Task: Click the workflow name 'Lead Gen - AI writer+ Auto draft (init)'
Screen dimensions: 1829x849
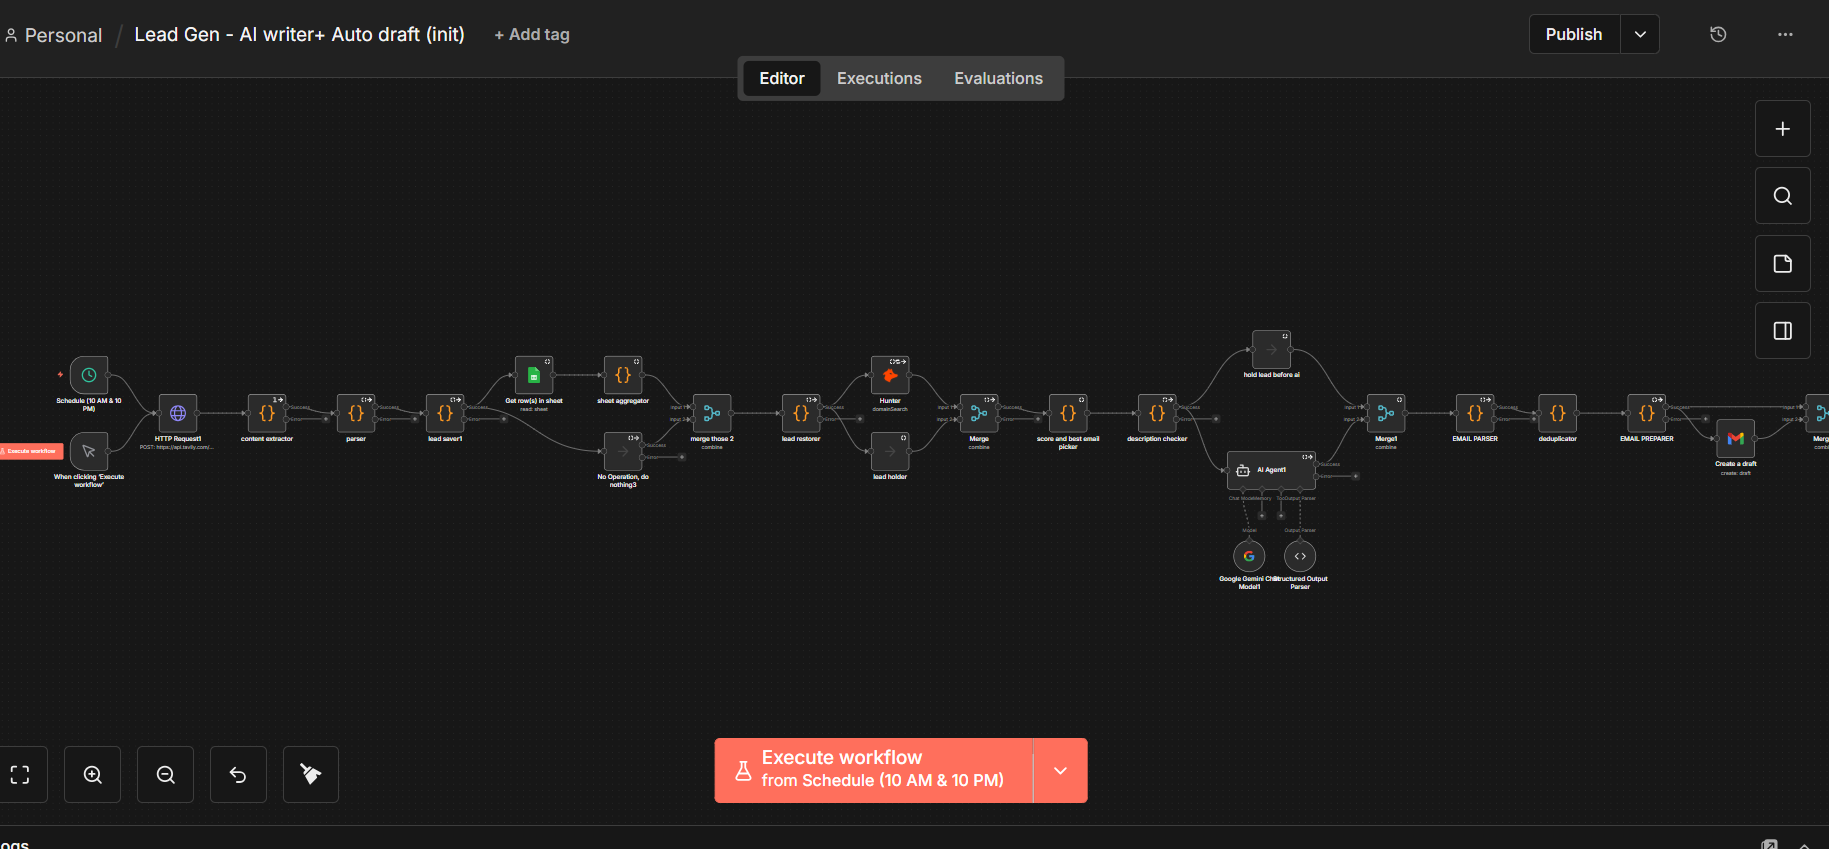Action: tap(300, 34)
